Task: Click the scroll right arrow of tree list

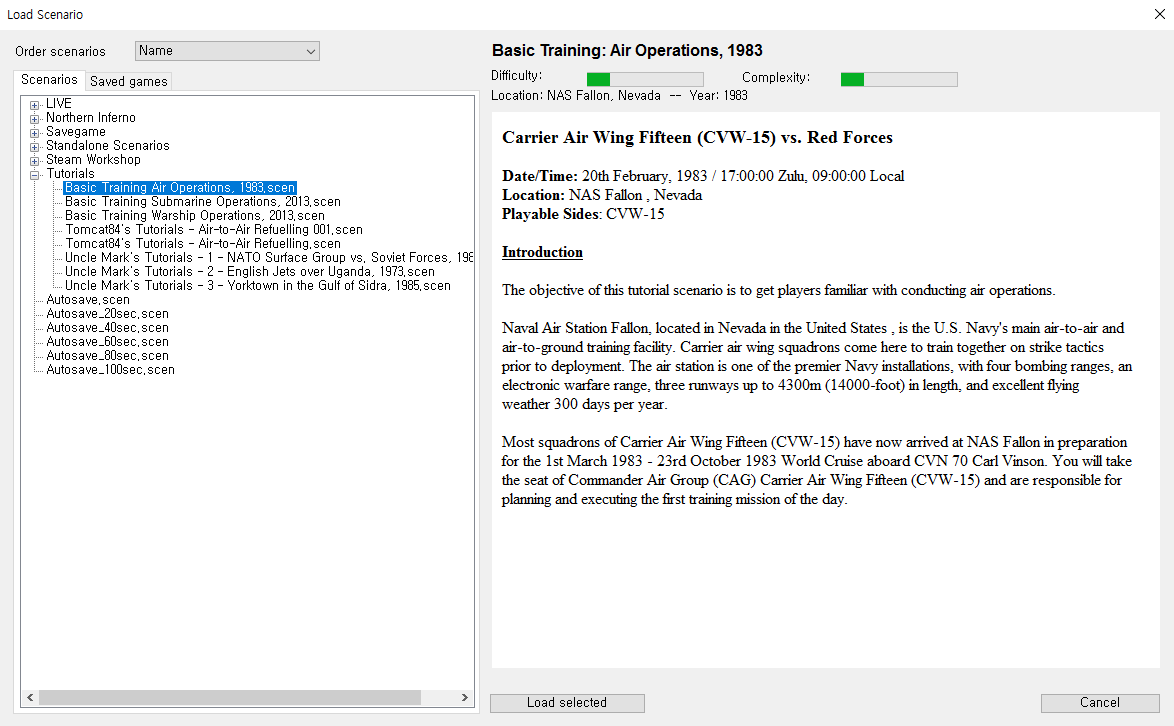Action: [465, 698]
